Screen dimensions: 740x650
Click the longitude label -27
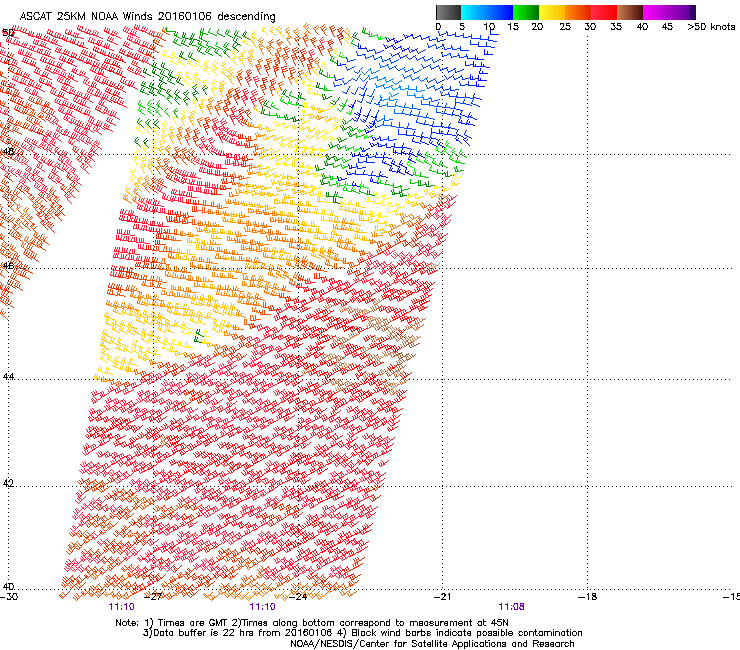click(153, 597)
